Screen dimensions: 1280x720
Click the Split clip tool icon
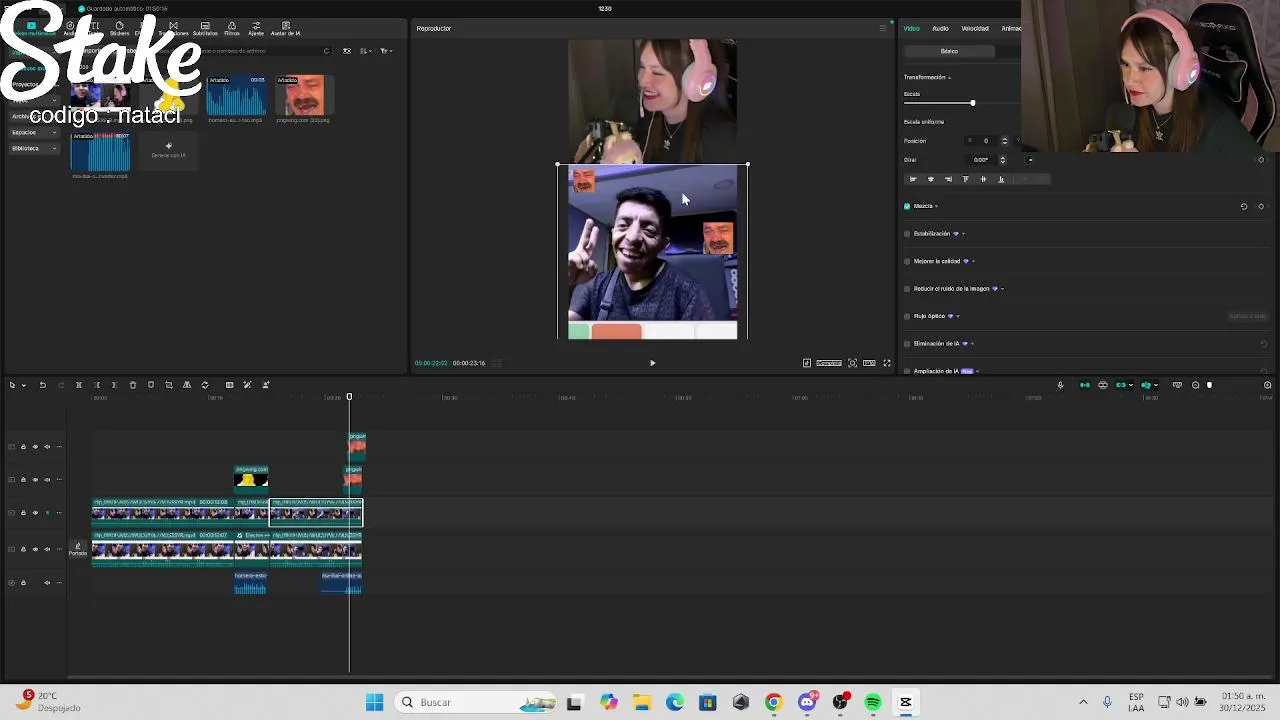coord(79,385)
